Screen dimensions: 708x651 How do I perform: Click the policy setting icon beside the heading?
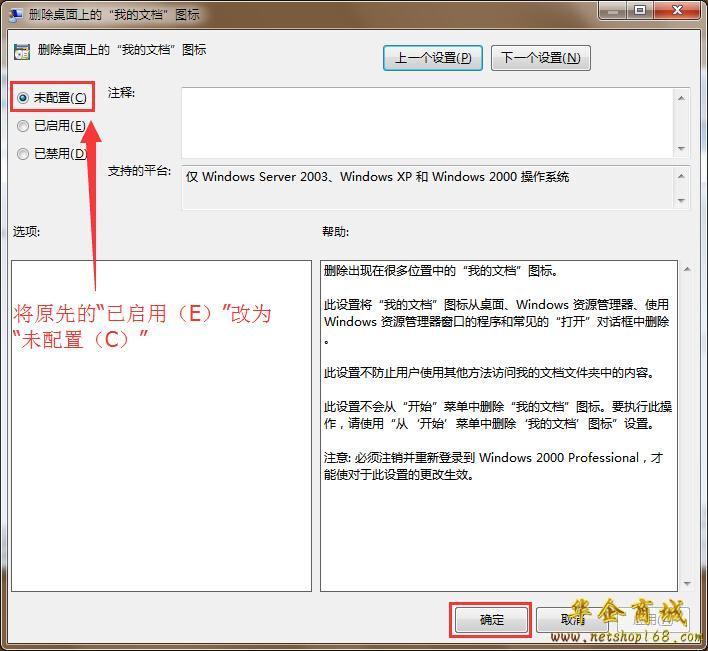[22, 52]
